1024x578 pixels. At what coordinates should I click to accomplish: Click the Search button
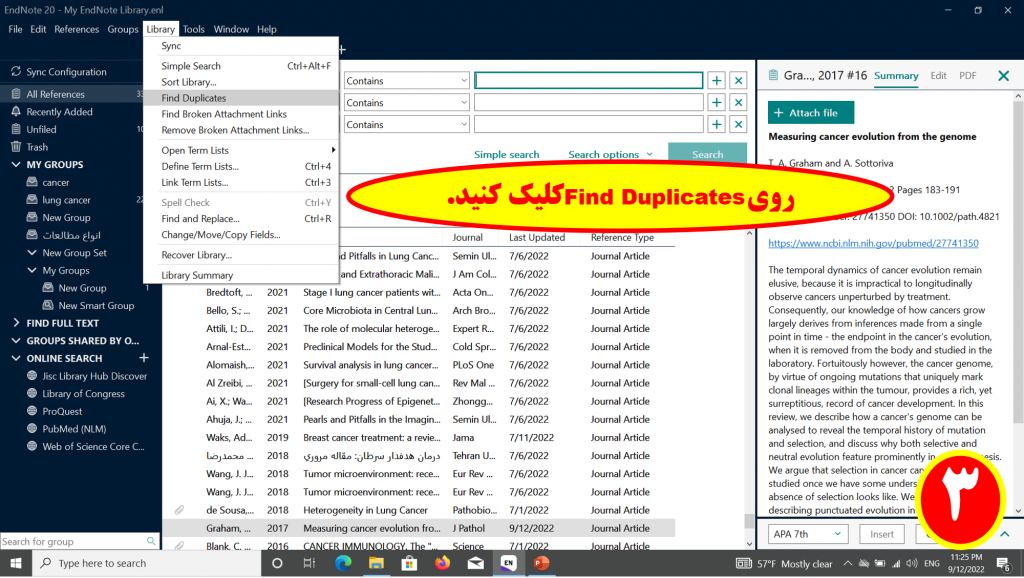point(707,154)
